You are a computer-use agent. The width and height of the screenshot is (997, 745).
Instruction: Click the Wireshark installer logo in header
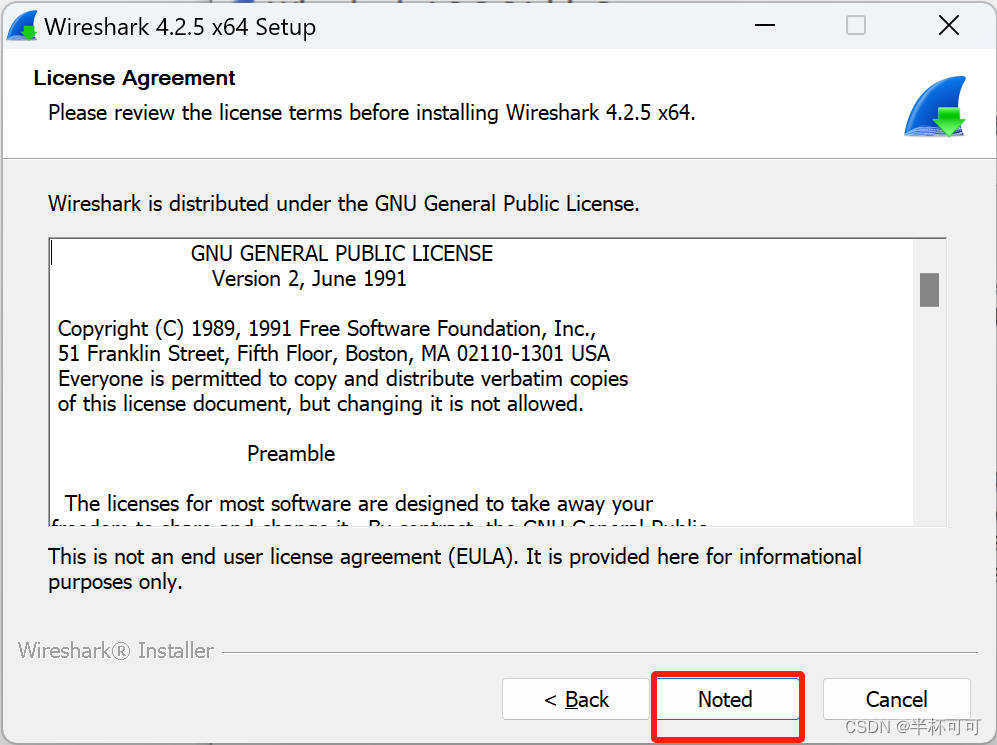pyautogui.click(x=935, y=106)
